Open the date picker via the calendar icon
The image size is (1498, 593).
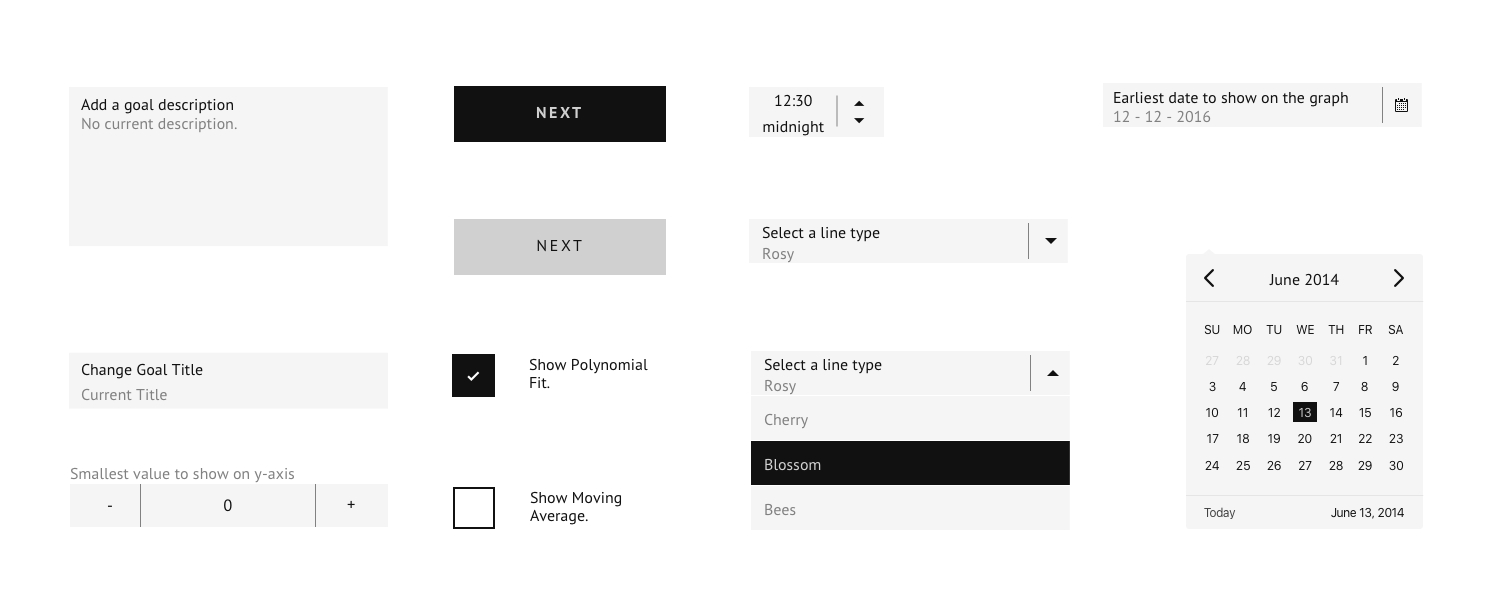(1401, 104)
